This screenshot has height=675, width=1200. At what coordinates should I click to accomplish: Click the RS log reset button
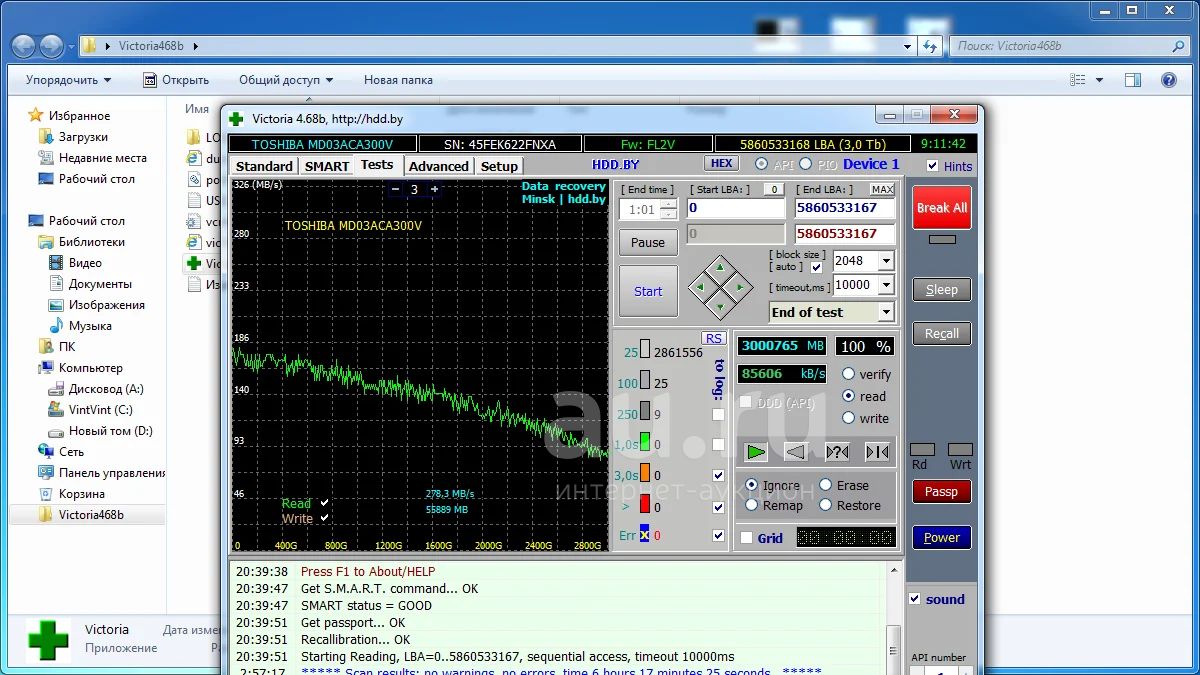click(x=714, y=339)
